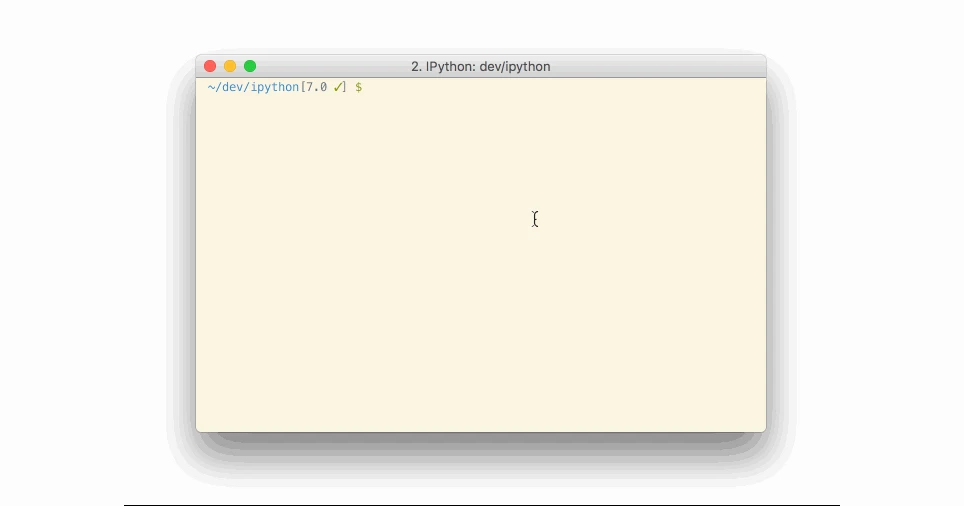Click the number '2.' in the window title
This screenshot has height=506, width=964.
tap(417, 66)
